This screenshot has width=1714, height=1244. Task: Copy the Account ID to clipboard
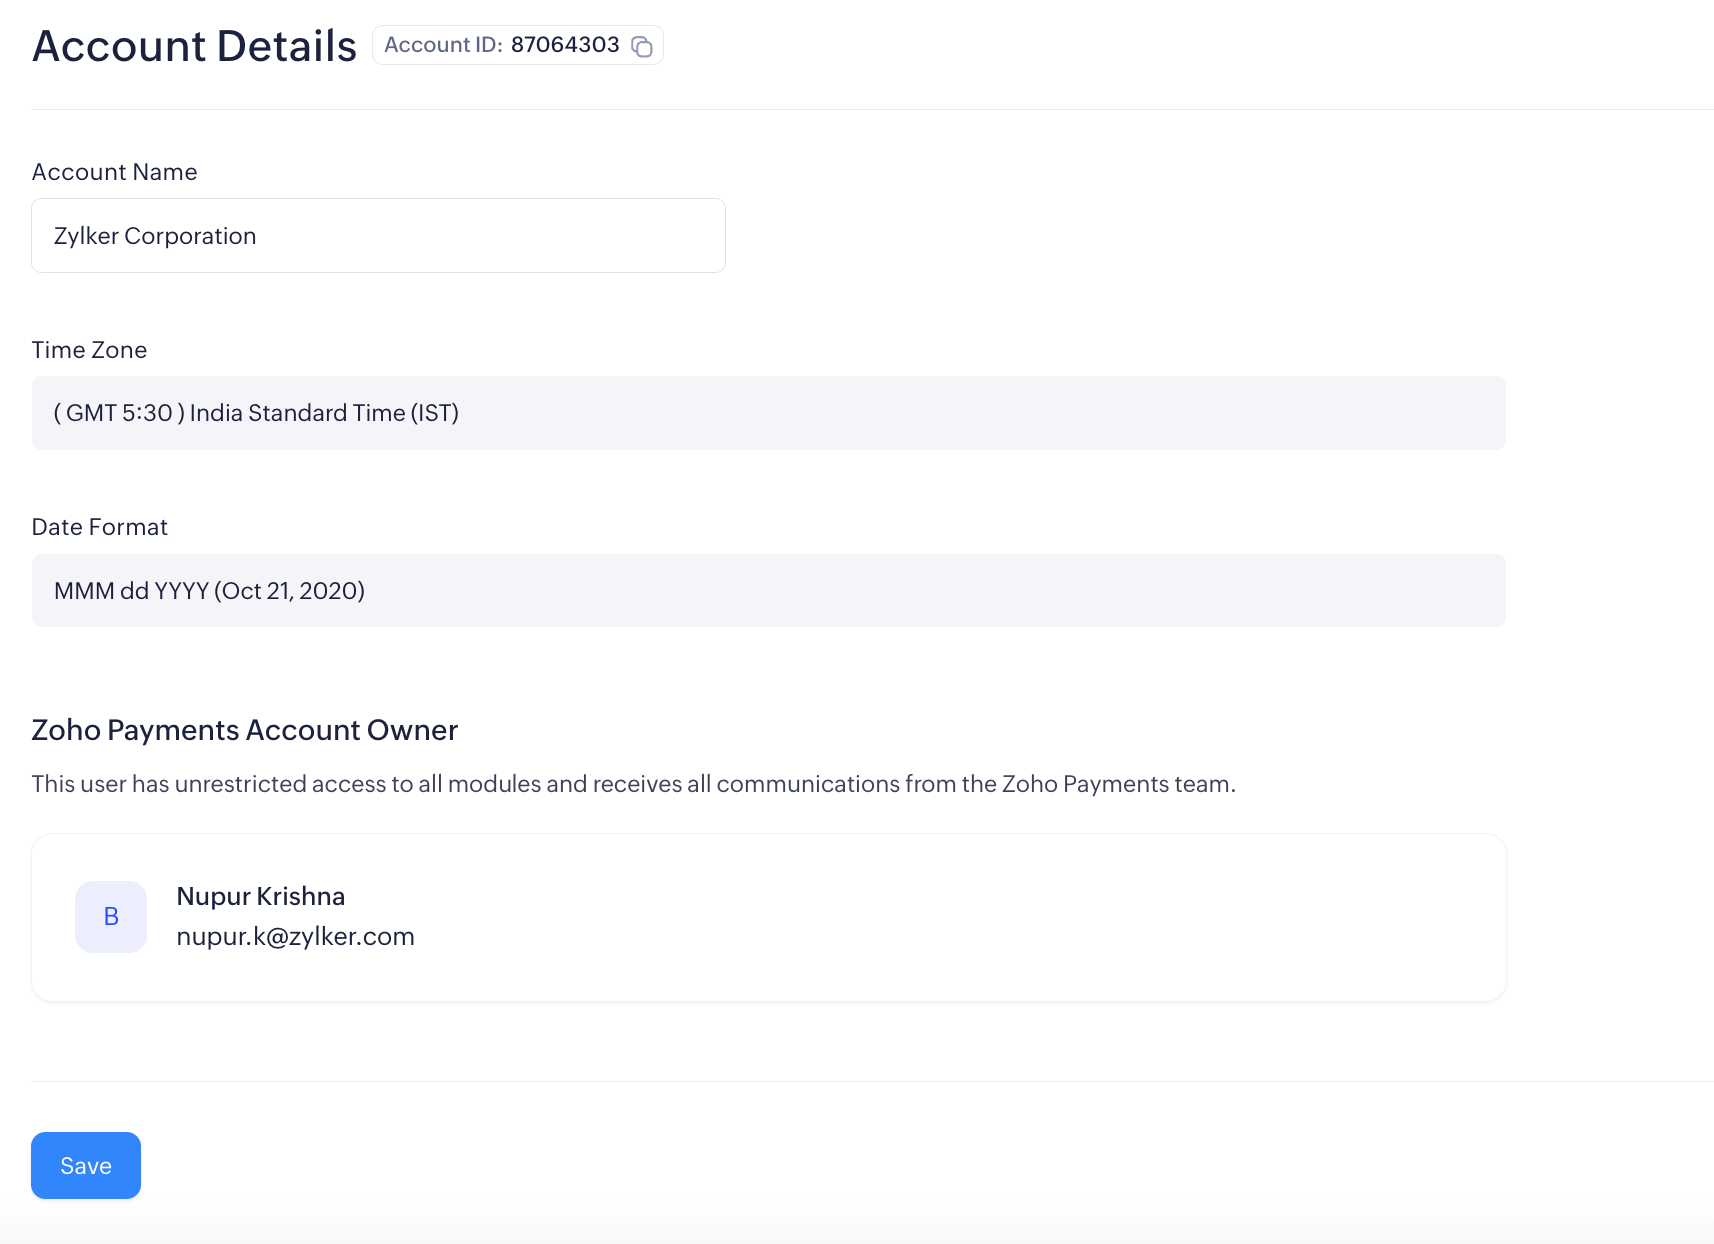(x=642, y=46)
